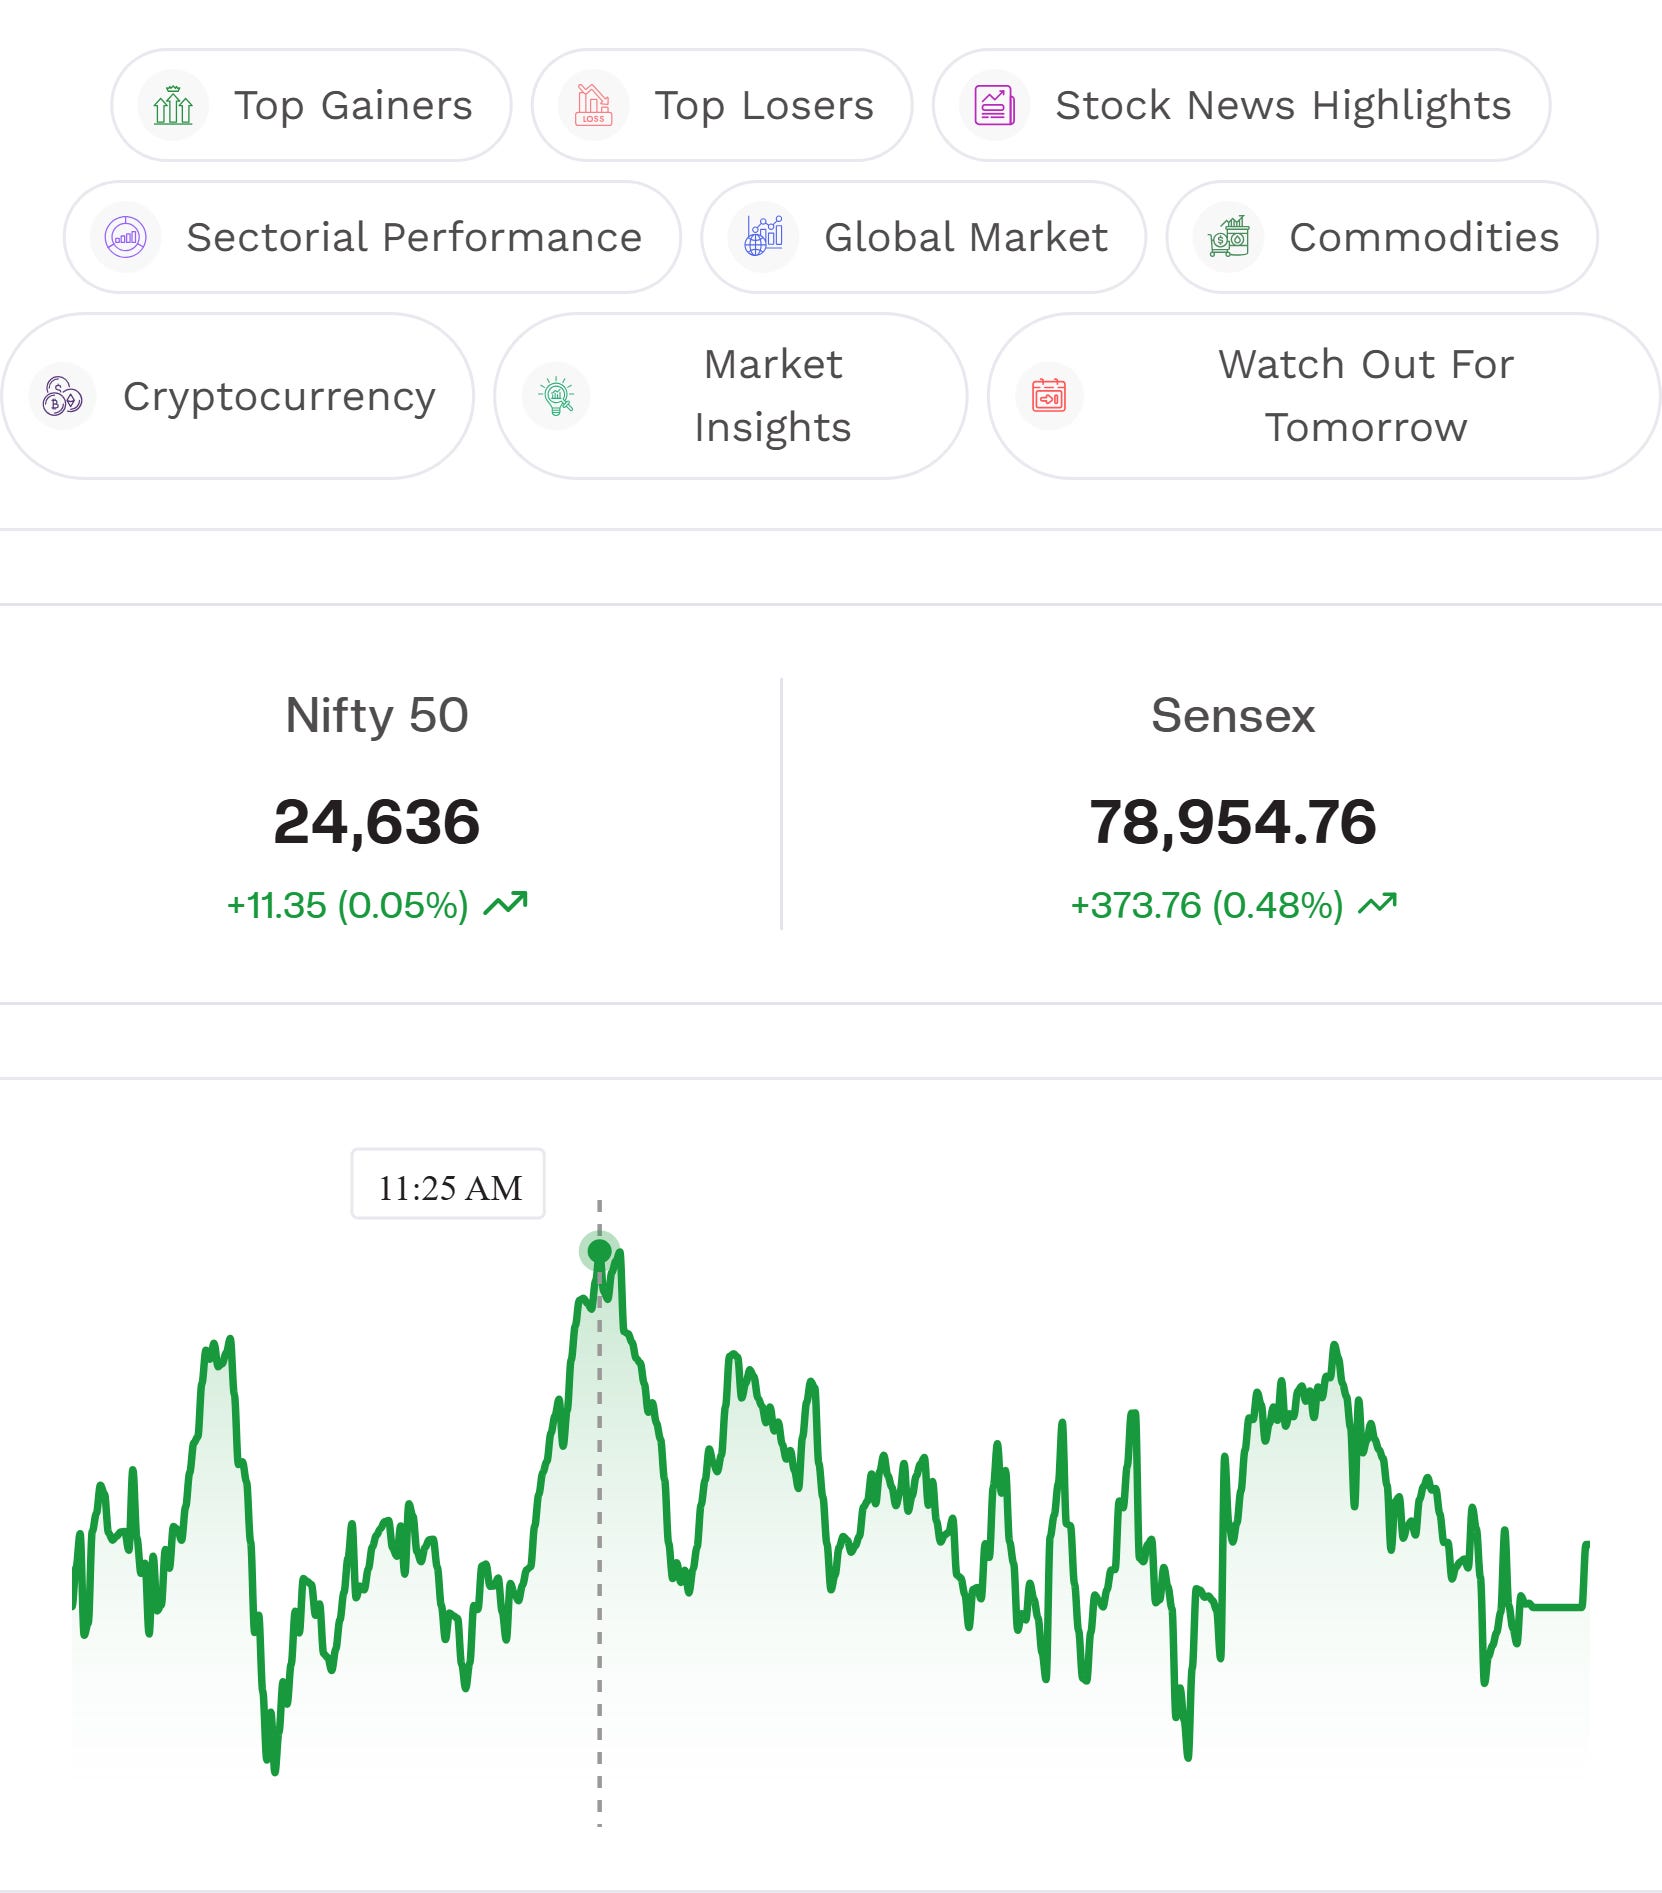Click the Nifty 50 value 24,636
Image resolution: width=1662 pixels, height=1893 pixels.
coord(377,822)
